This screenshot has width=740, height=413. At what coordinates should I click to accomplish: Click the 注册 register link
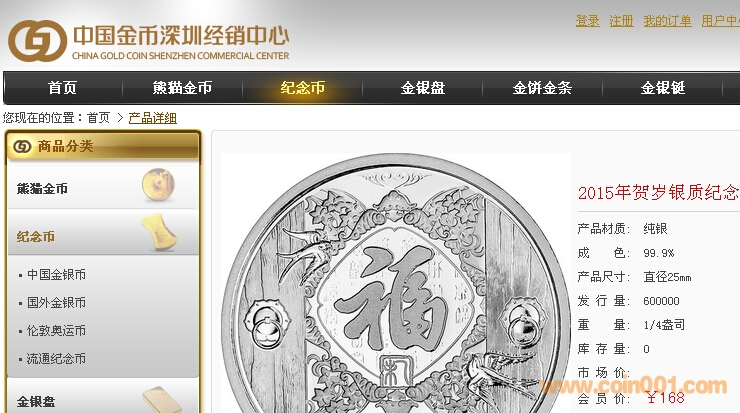coord(622,21)
